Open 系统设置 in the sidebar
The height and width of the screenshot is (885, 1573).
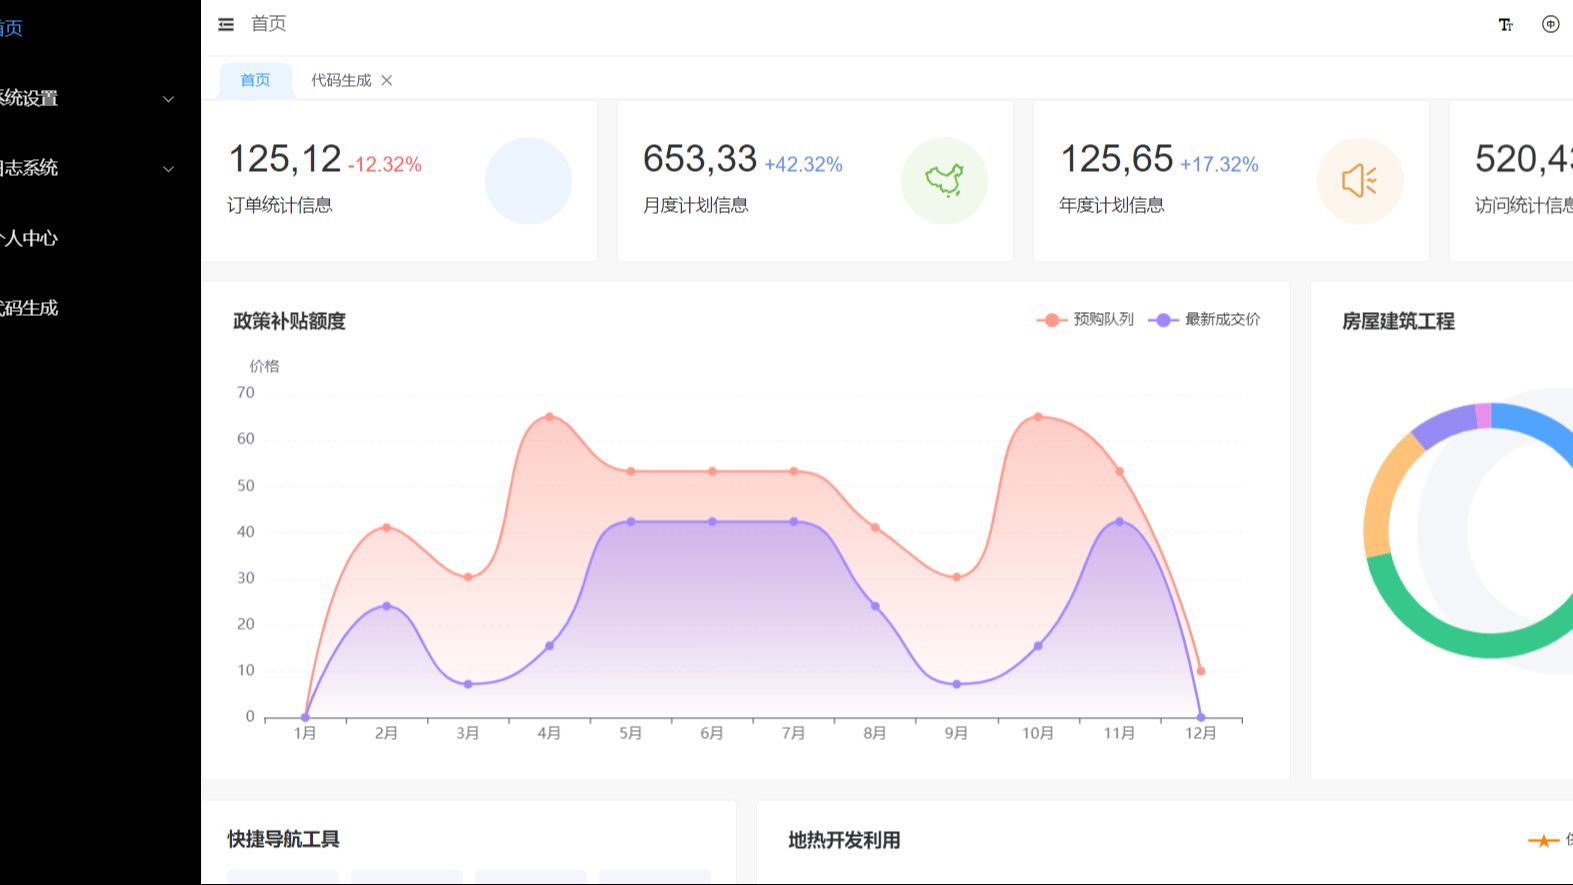[100, 98]
